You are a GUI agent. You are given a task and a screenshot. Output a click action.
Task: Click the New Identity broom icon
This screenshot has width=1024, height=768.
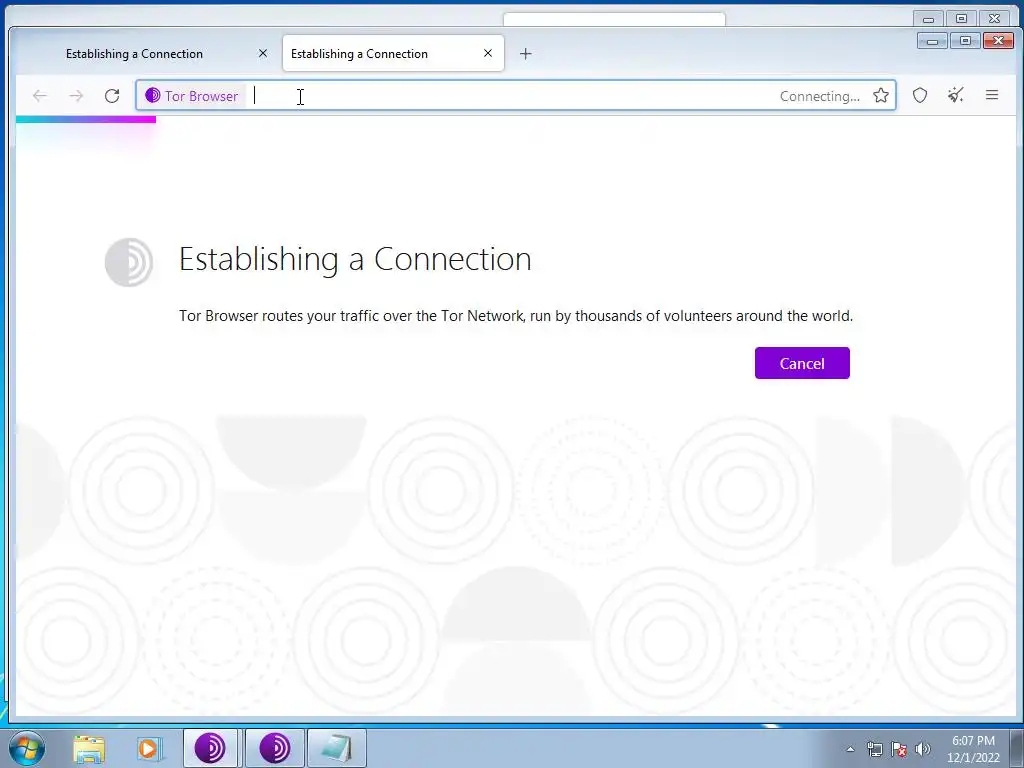[x=956, y=96]
